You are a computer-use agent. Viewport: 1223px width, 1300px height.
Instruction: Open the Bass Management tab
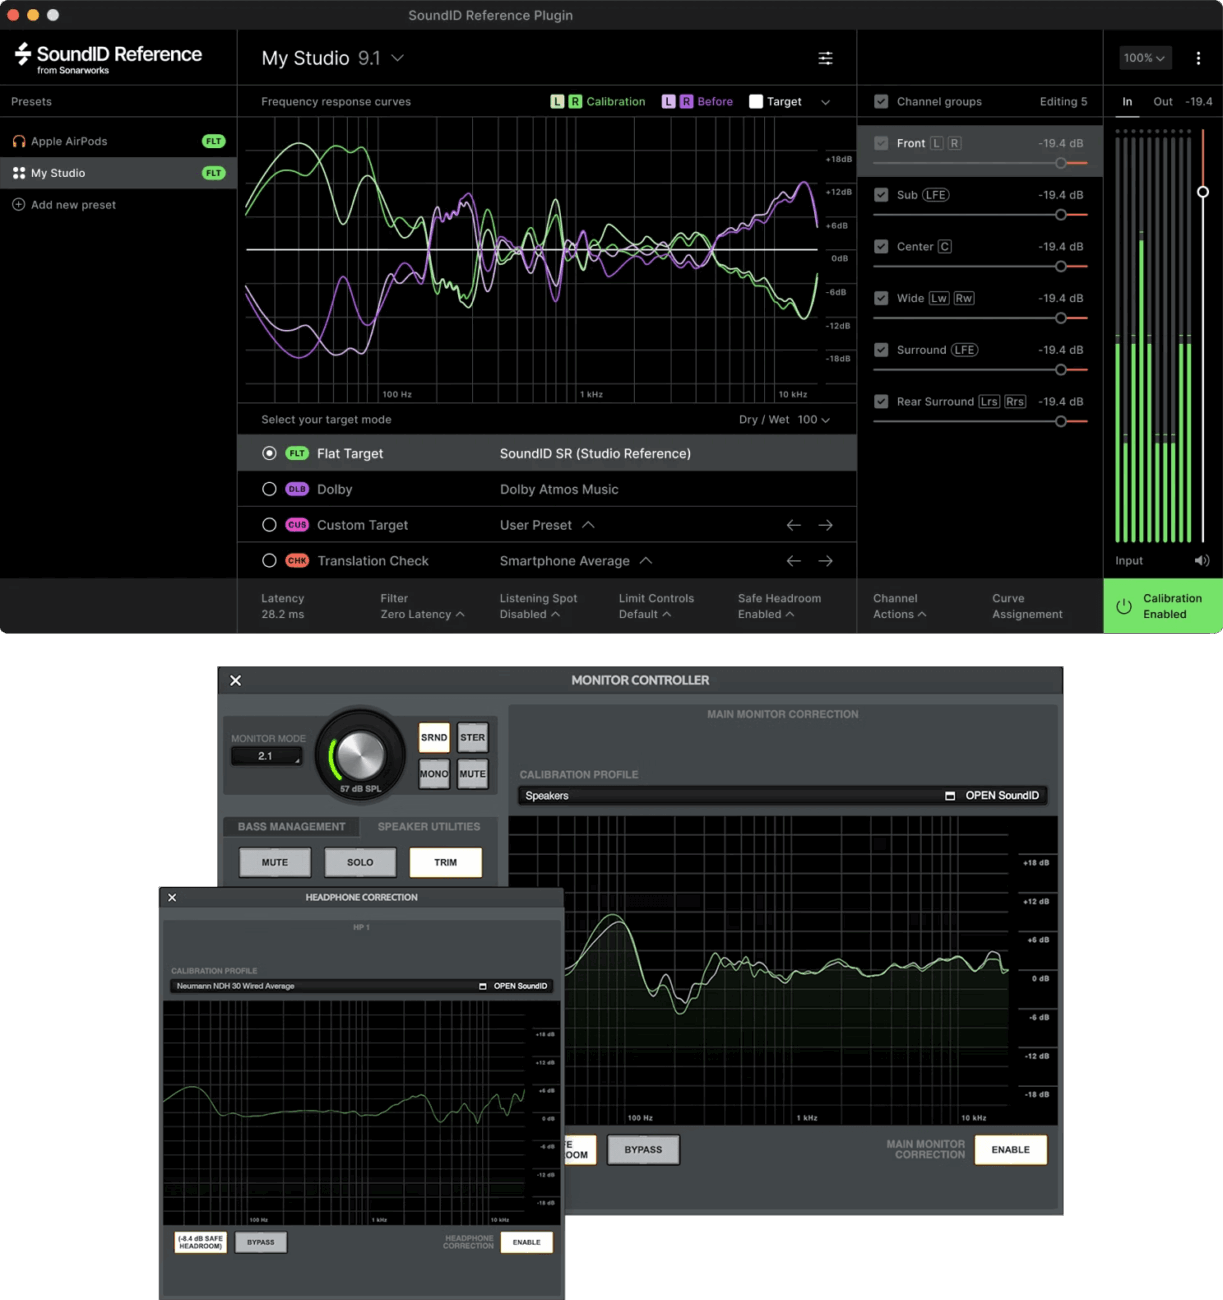tap(291, 827)
